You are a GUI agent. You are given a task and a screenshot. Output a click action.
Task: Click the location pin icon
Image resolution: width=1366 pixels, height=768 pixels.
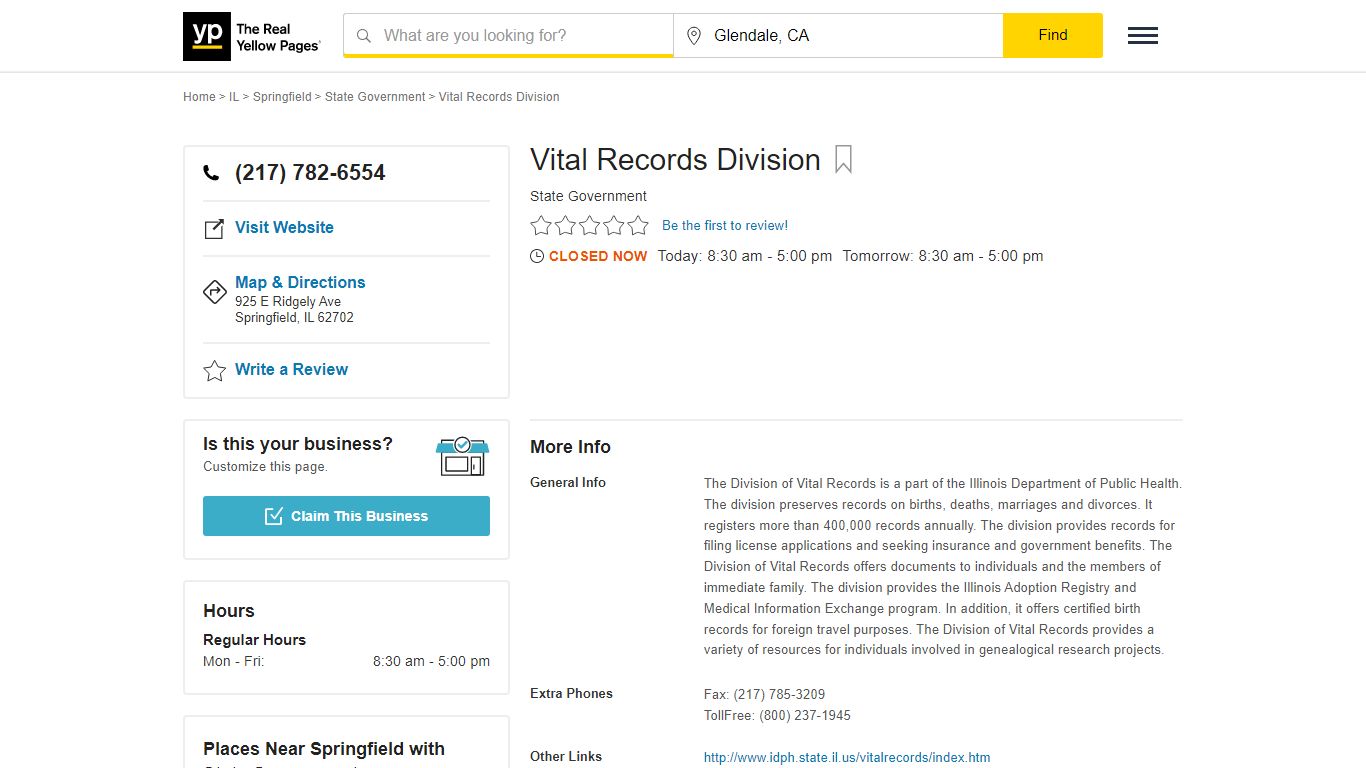pos(694,36)
